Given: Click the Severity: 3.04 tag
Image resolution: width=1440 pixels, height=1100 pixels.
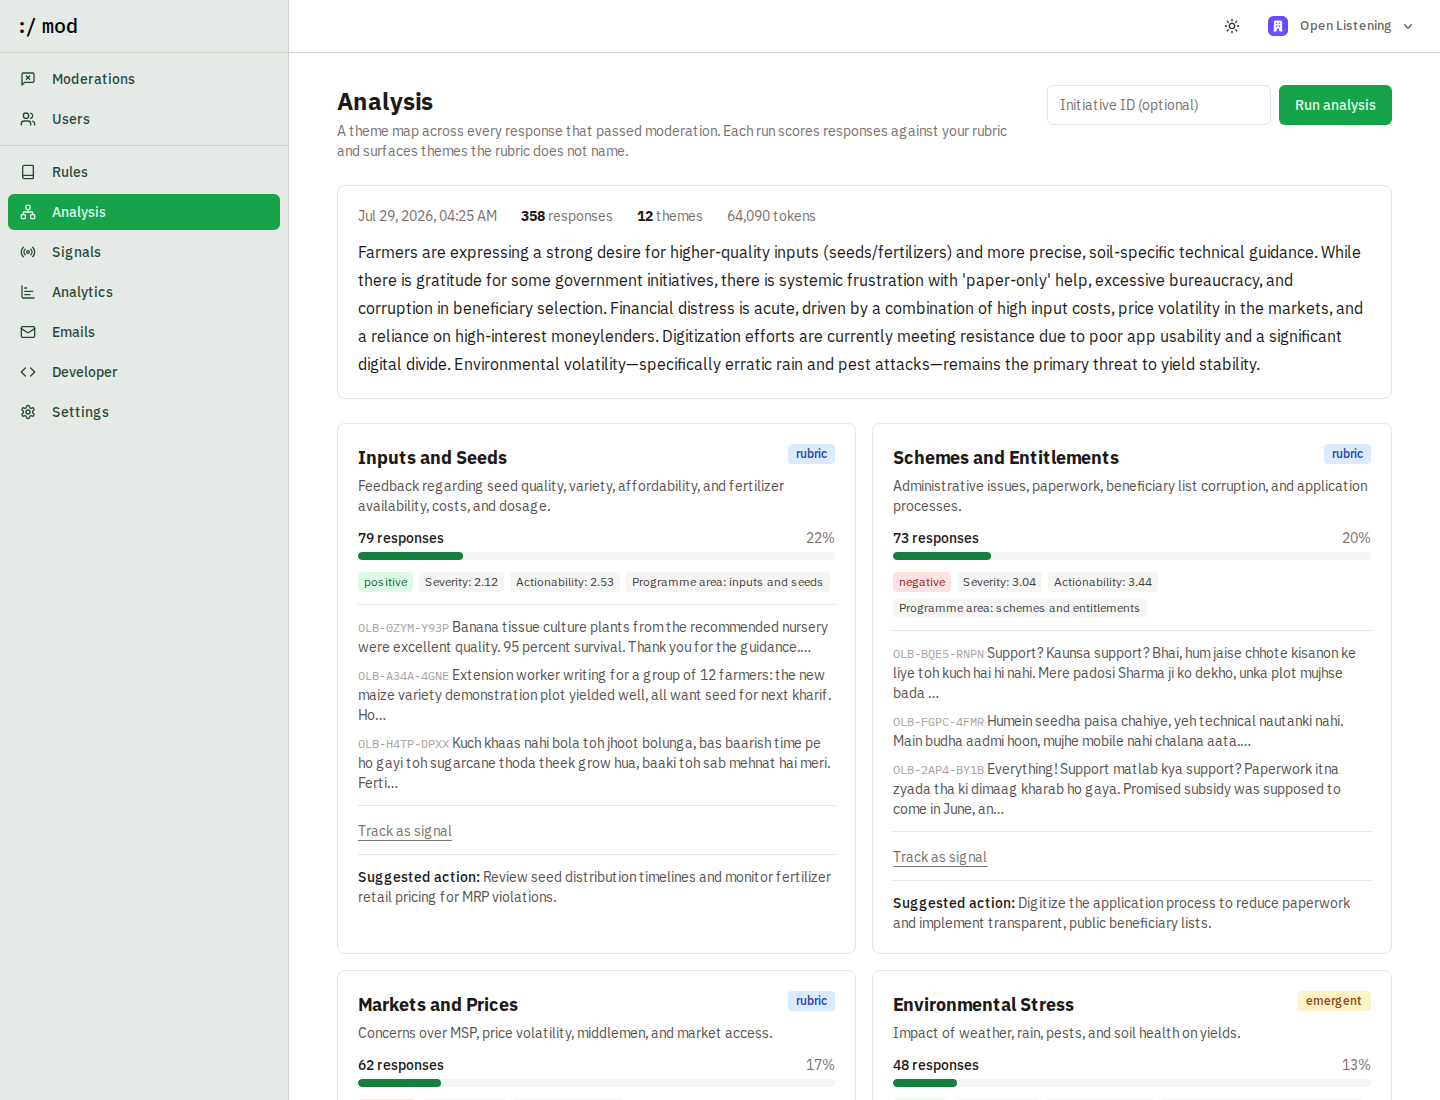Looking at the screenshot, I should tap(999, 582).
